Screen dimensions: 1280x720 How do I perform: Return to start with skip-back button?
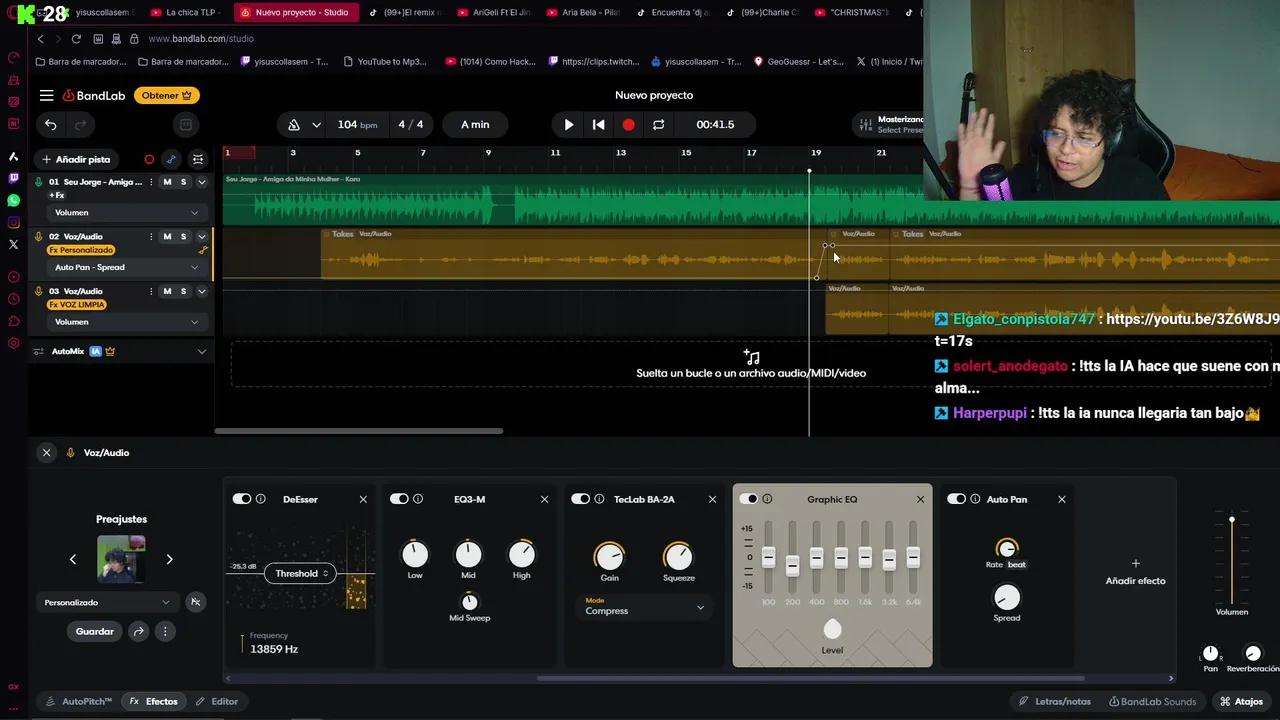click(598, 125)
